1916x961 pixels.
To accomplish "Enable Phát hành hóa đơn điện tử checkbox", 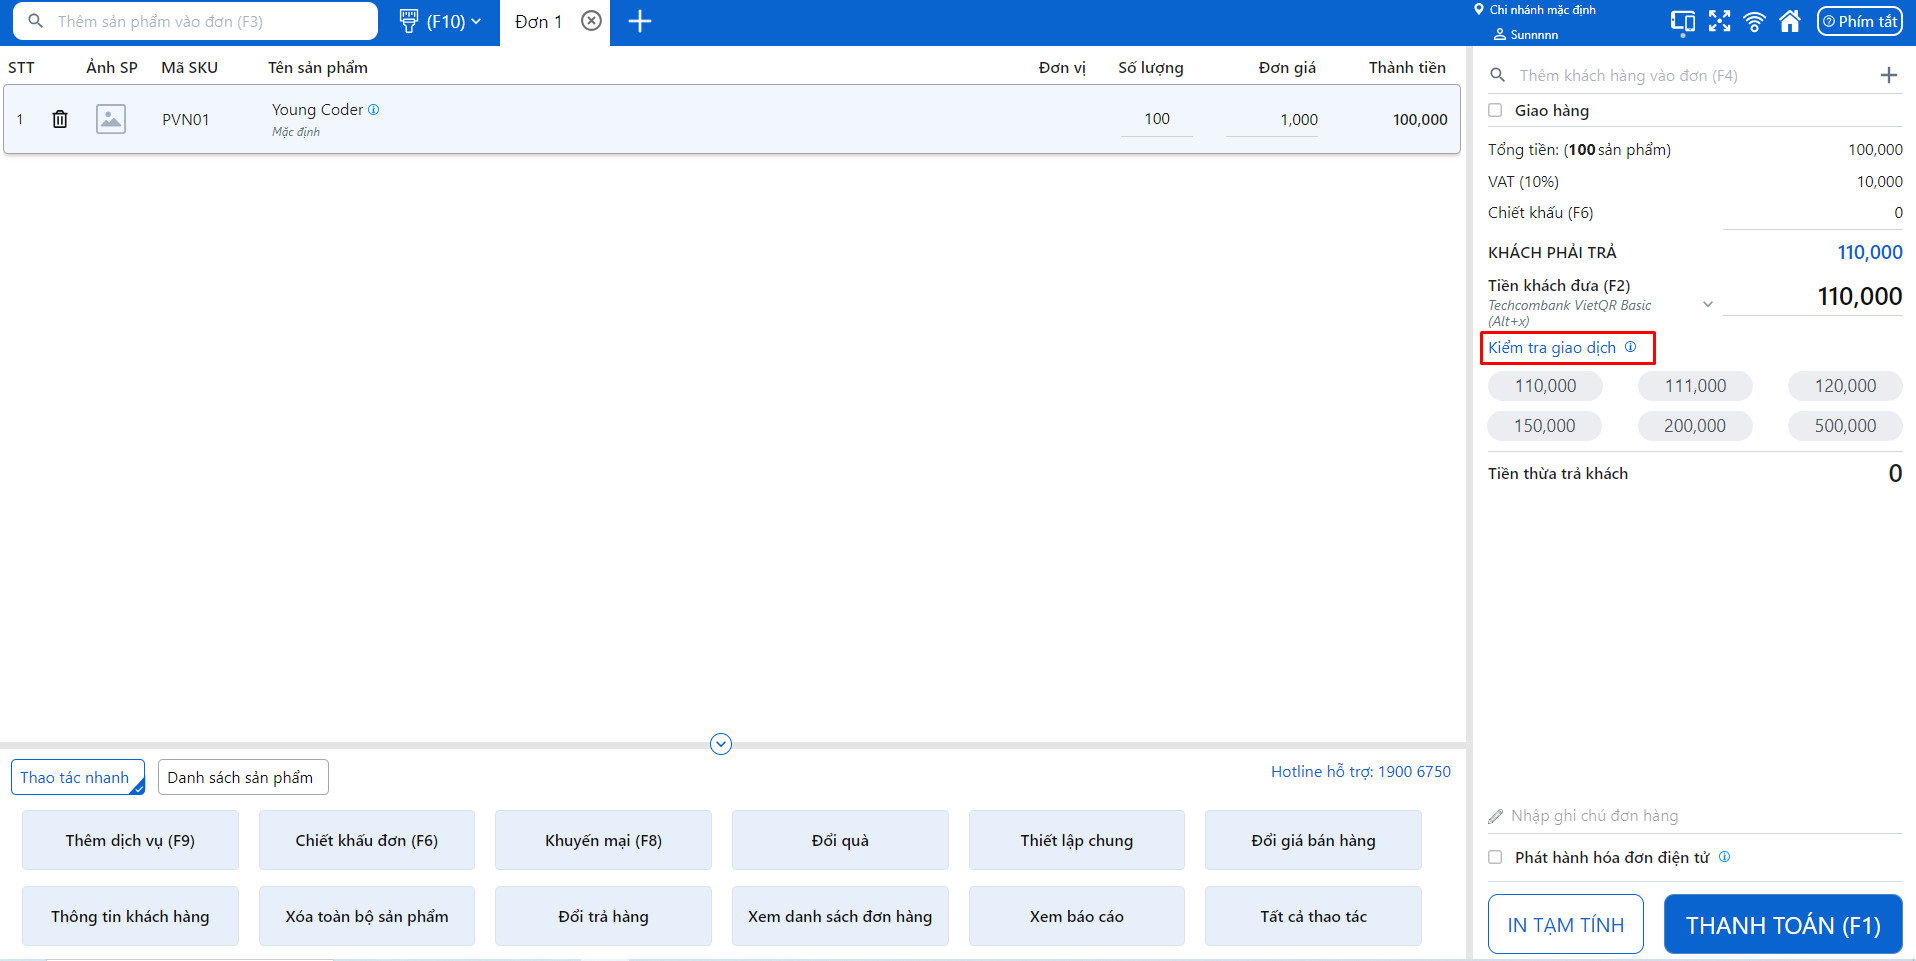I will pos(1495,857).
